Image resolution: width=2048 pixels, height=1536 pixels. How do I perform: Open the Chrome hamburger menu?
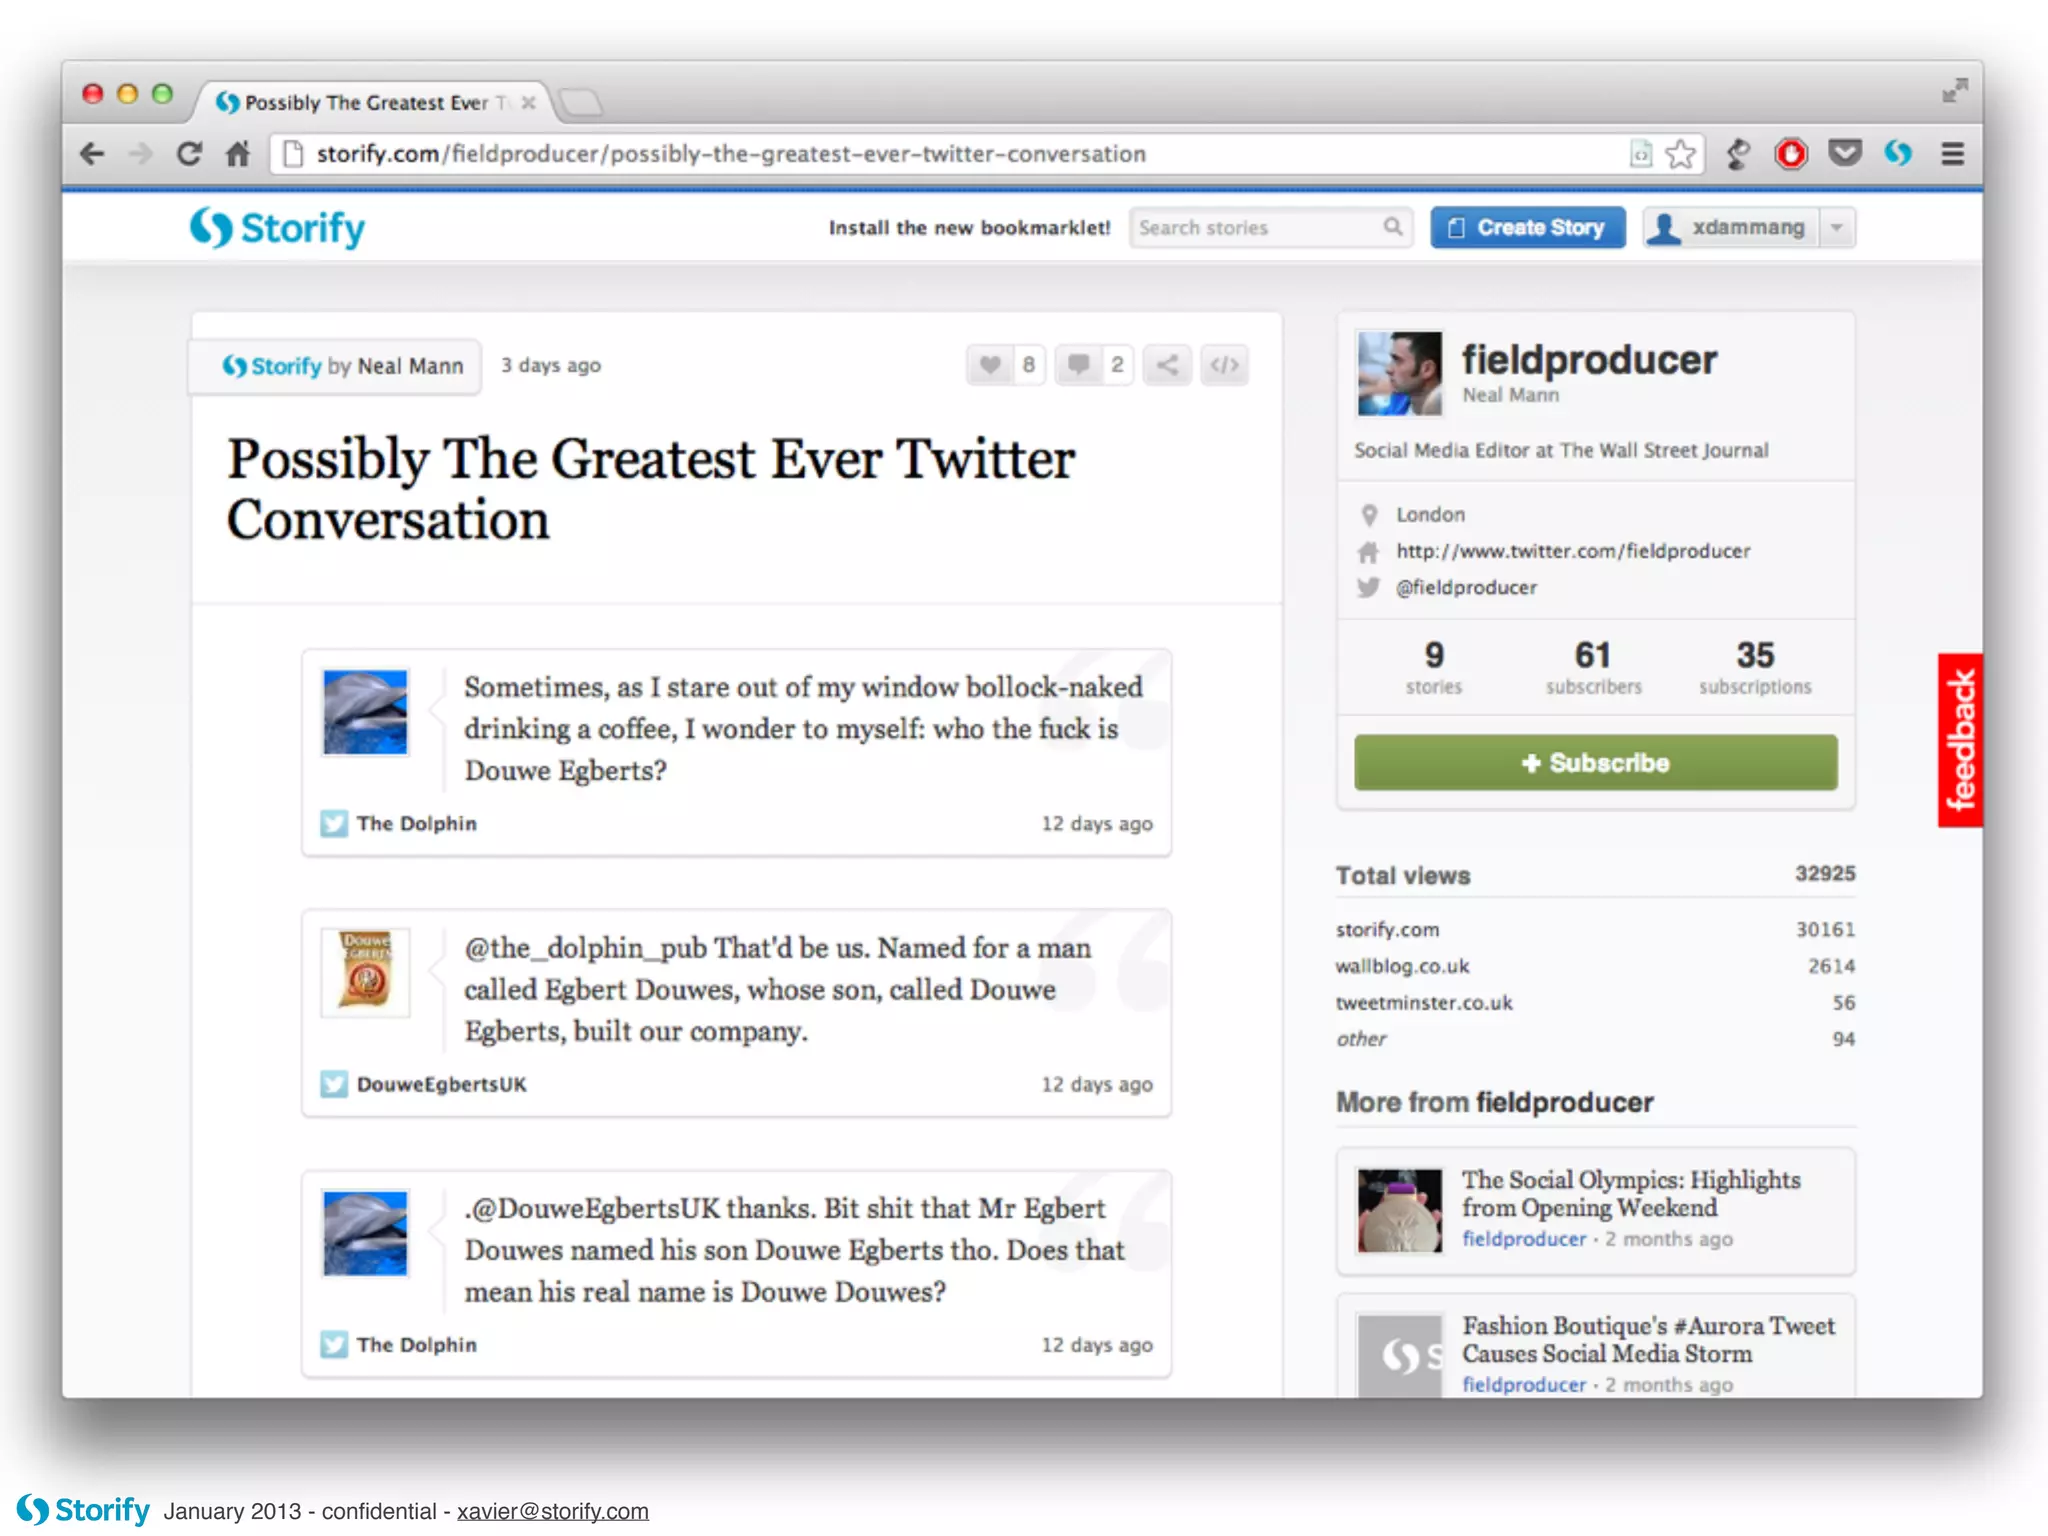tap(1952, 154)
